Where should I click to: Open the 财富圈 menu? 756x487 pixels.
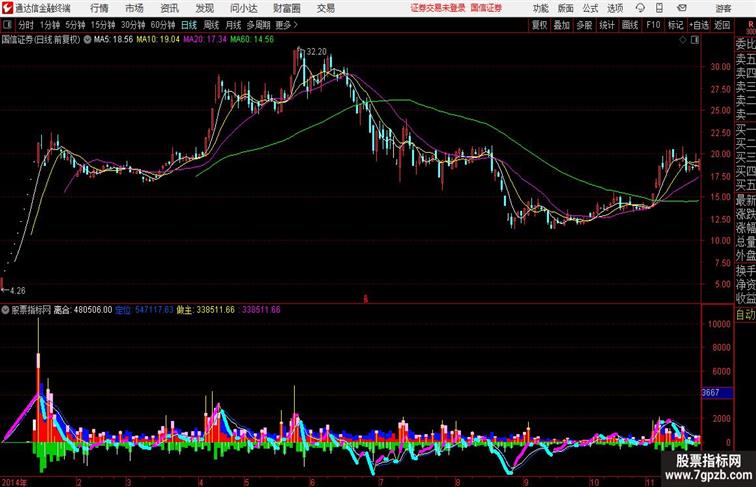tap(287, 8)
